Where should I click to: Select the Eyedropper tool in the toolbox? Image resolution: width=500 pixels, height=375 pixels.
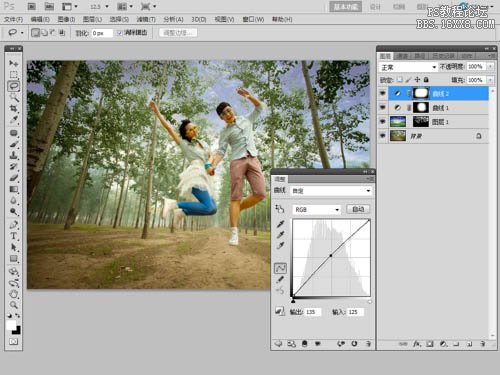pos(14,120)
